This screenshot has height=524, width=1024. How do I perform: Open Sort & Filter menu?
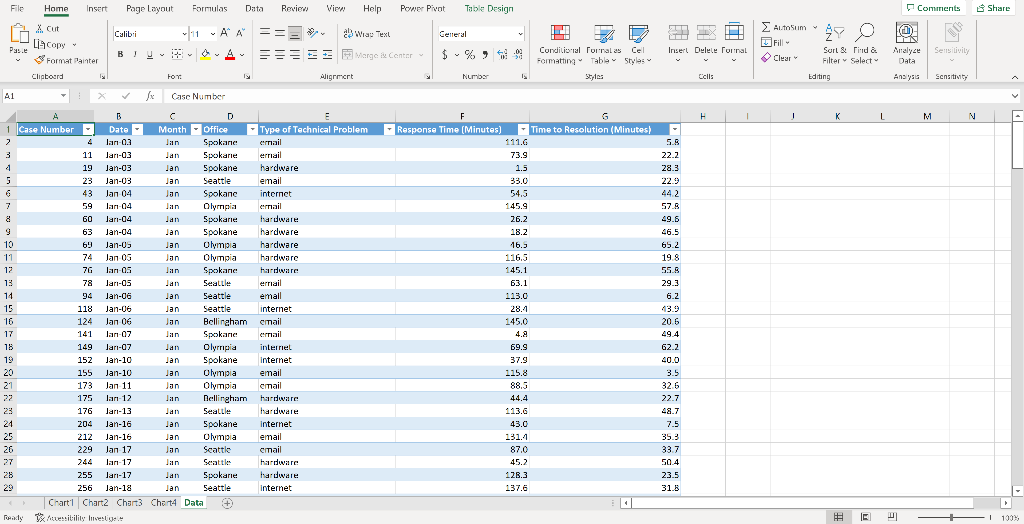tap(835, 44)
